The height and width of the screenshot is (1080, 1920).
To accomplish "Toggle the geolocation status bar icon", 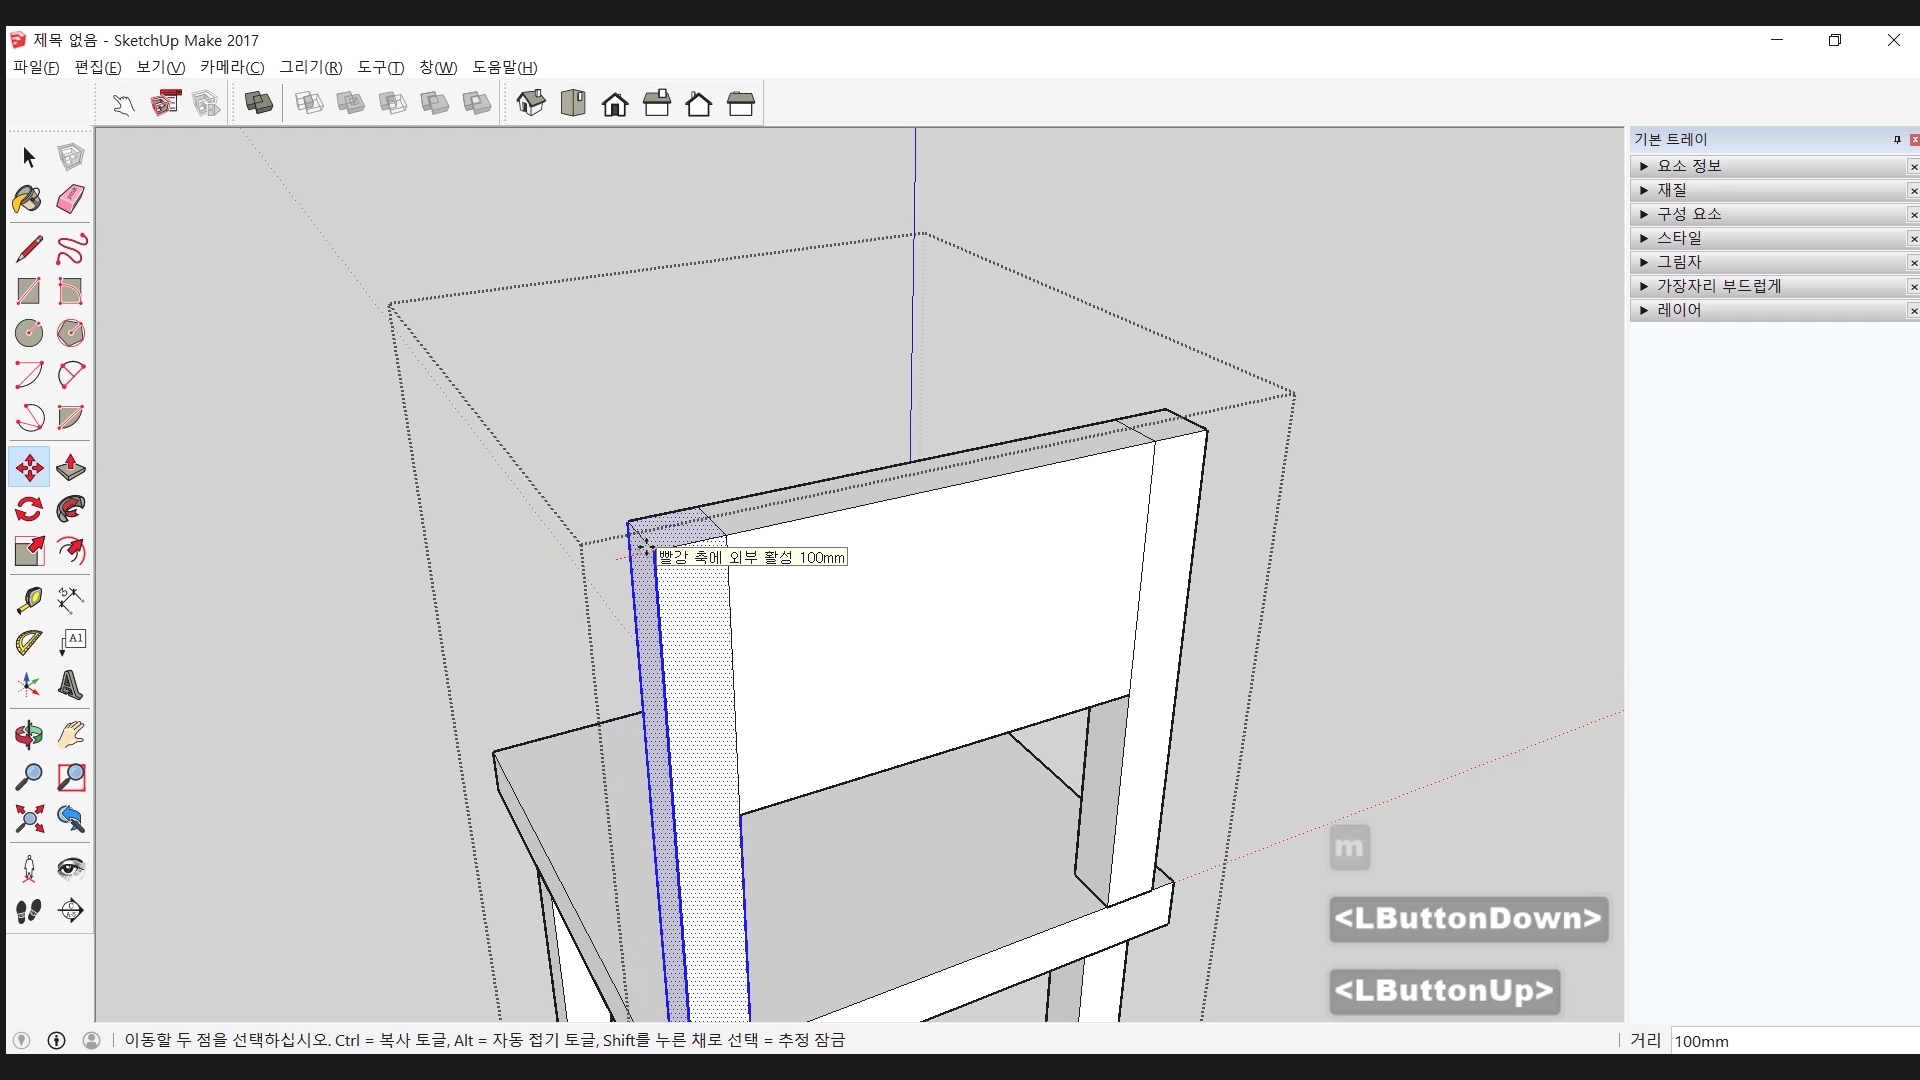I will 21,1040.
